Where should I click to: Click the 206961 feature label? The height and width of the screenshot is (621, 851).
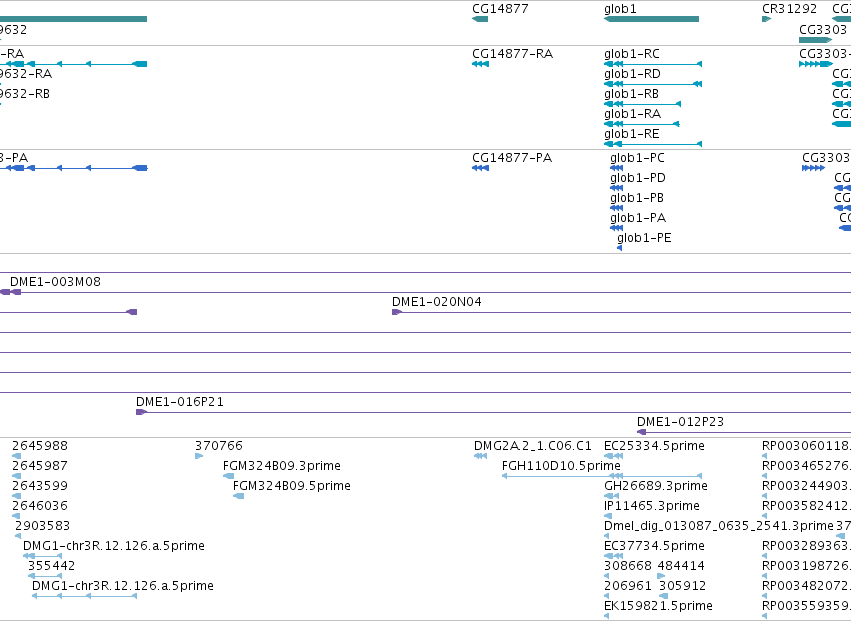[x=628, y=586]
